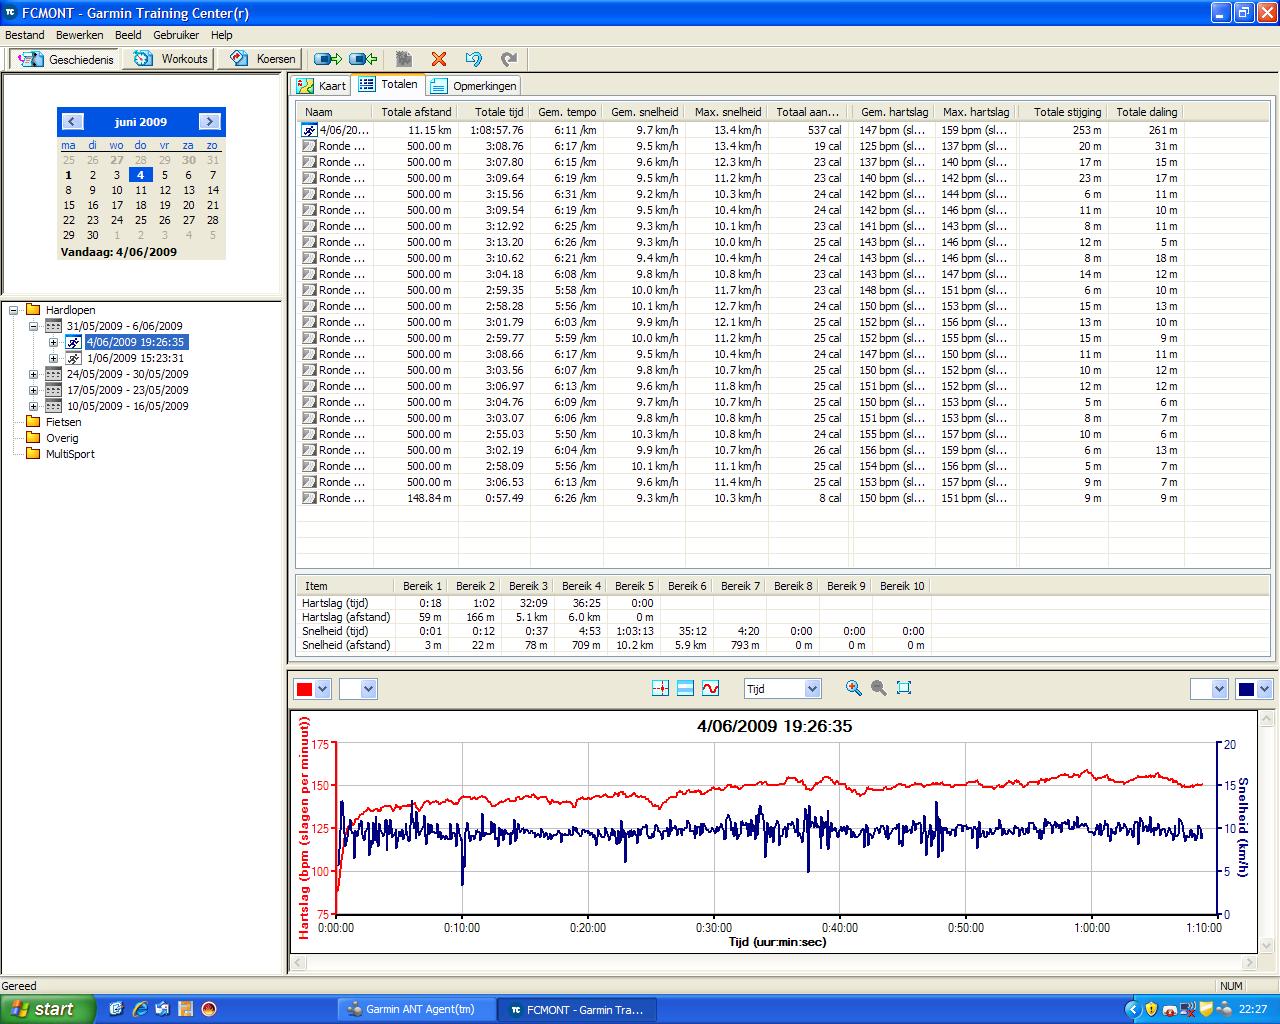Image resolution: width=1280 pixels, height=1024 pixels.
Task: Collapse the Hardlopen tree node
Action: point(14,310)
